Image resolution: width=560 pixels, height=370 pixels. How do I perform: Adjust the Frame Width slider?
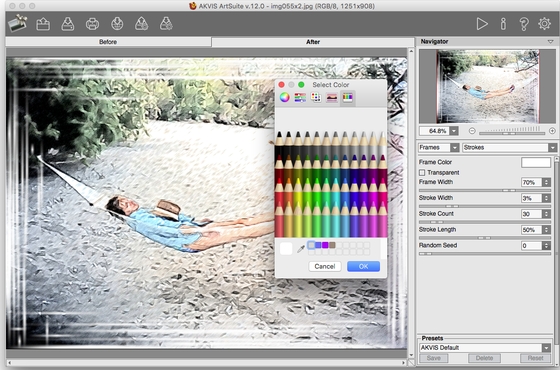coord(485,190)
